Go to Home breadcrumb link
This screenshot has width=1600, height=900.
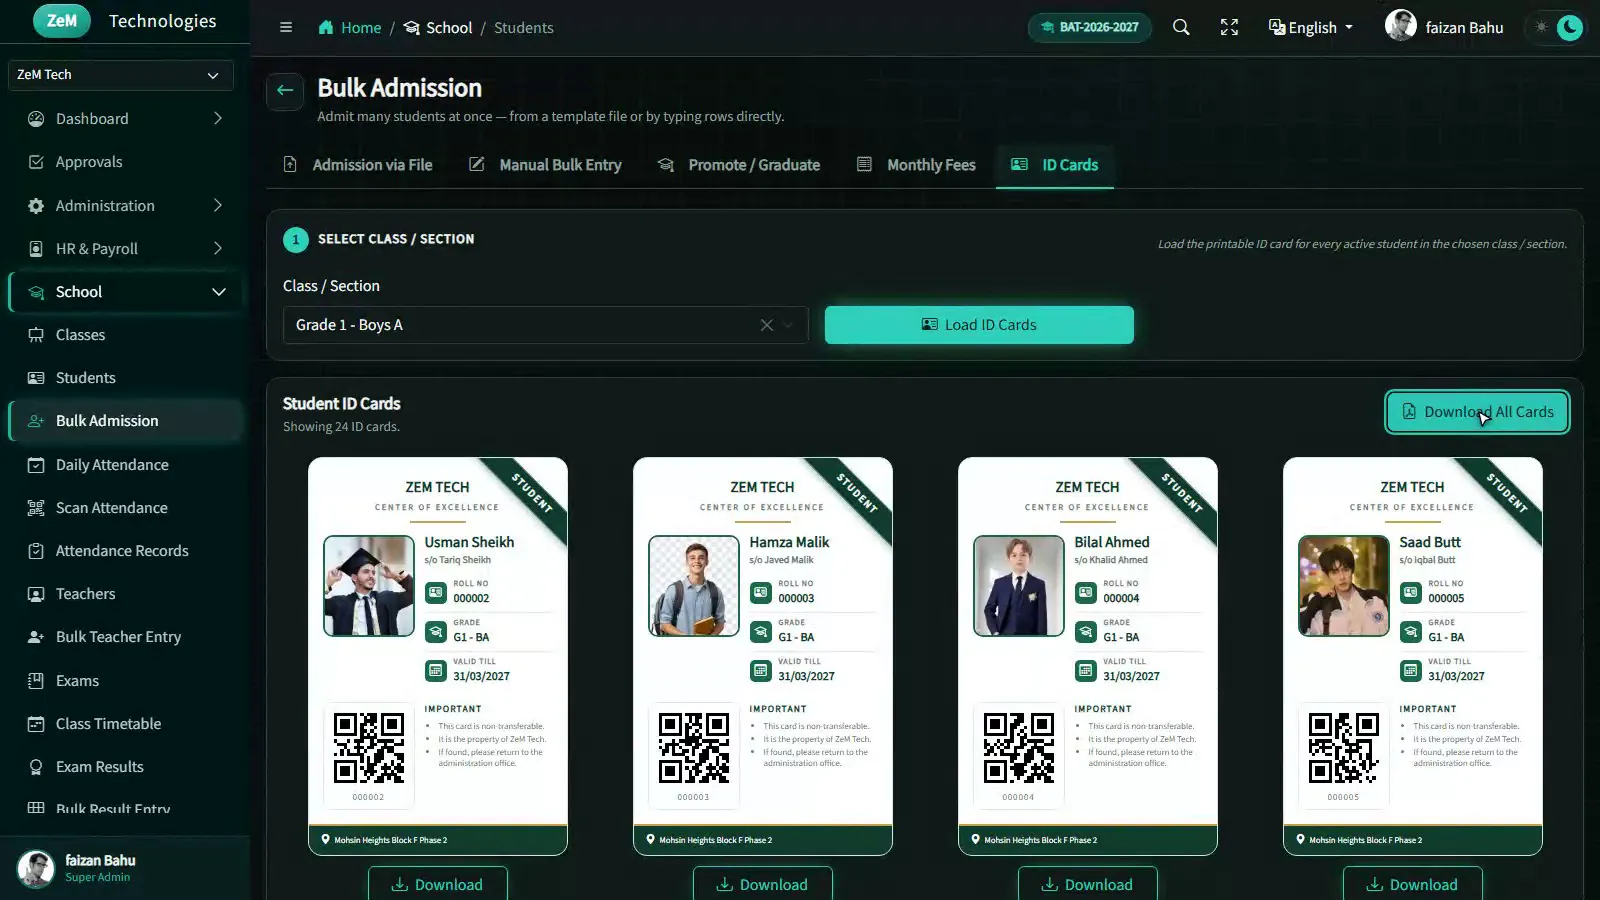pos(350,27)
